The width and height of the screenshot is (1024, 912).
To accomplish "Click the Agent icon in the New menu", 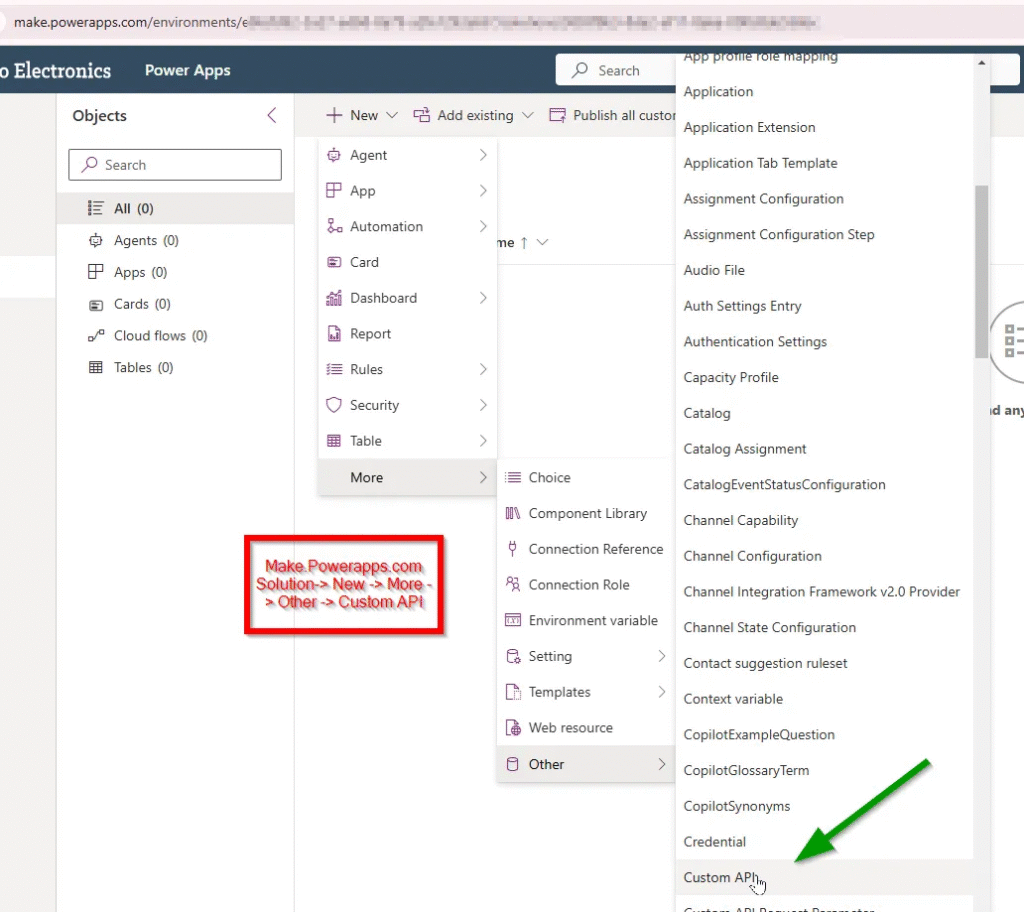I will pos(334,155).
